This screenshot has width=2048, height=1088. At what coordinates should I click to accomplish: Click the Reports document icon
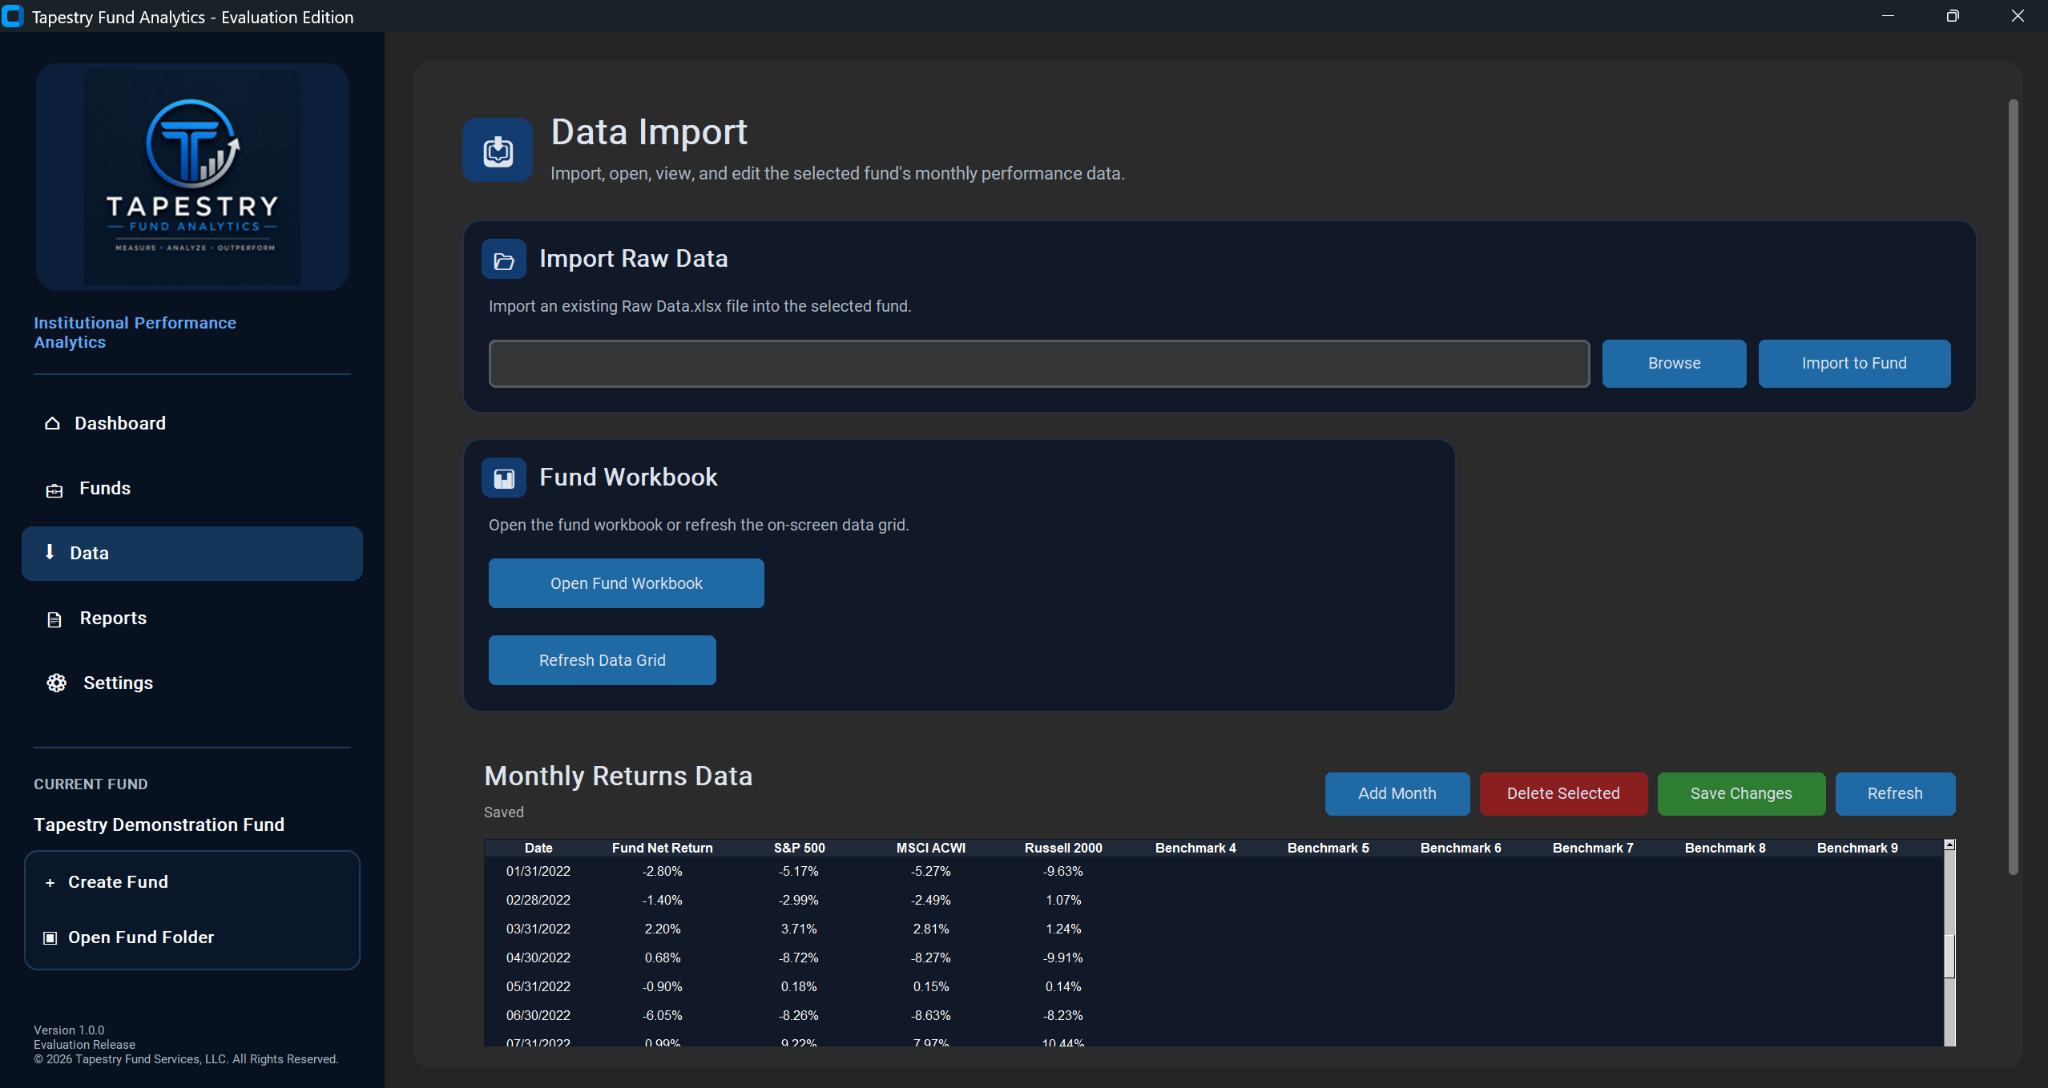(54, 619)
